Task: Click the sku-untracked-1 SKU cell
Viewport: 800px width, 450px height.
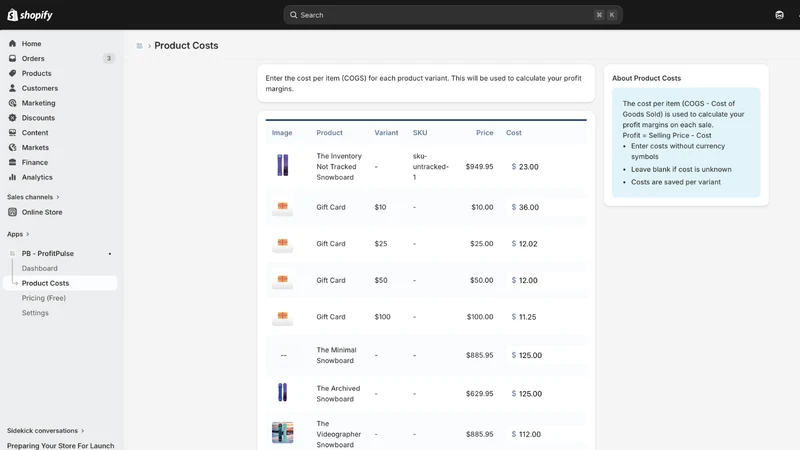Action: click(431, 166)
